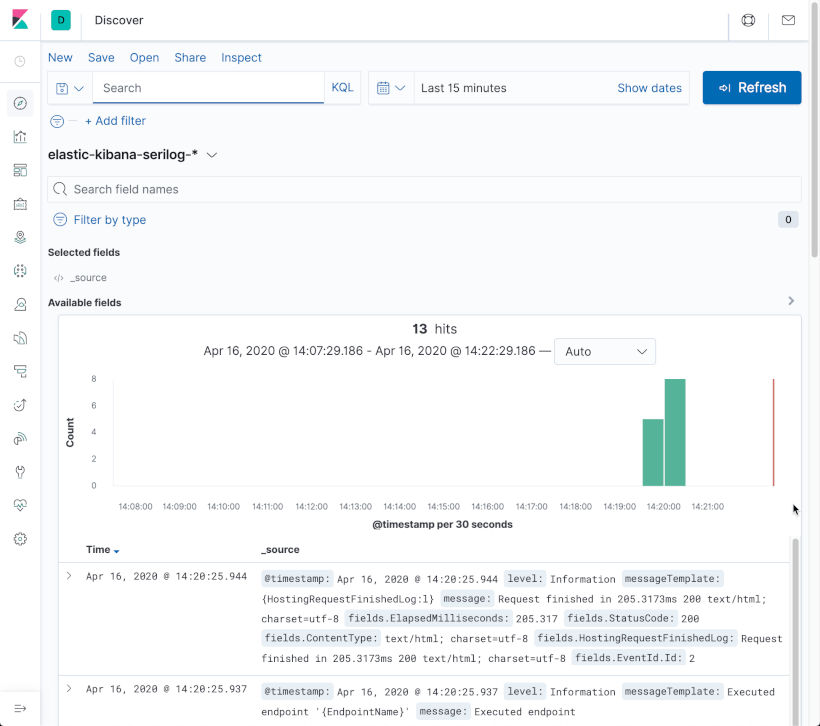The height and width of the screenshot is (726, 820).
Task: Click Filter by type
Action: click(x=109, y=220)
